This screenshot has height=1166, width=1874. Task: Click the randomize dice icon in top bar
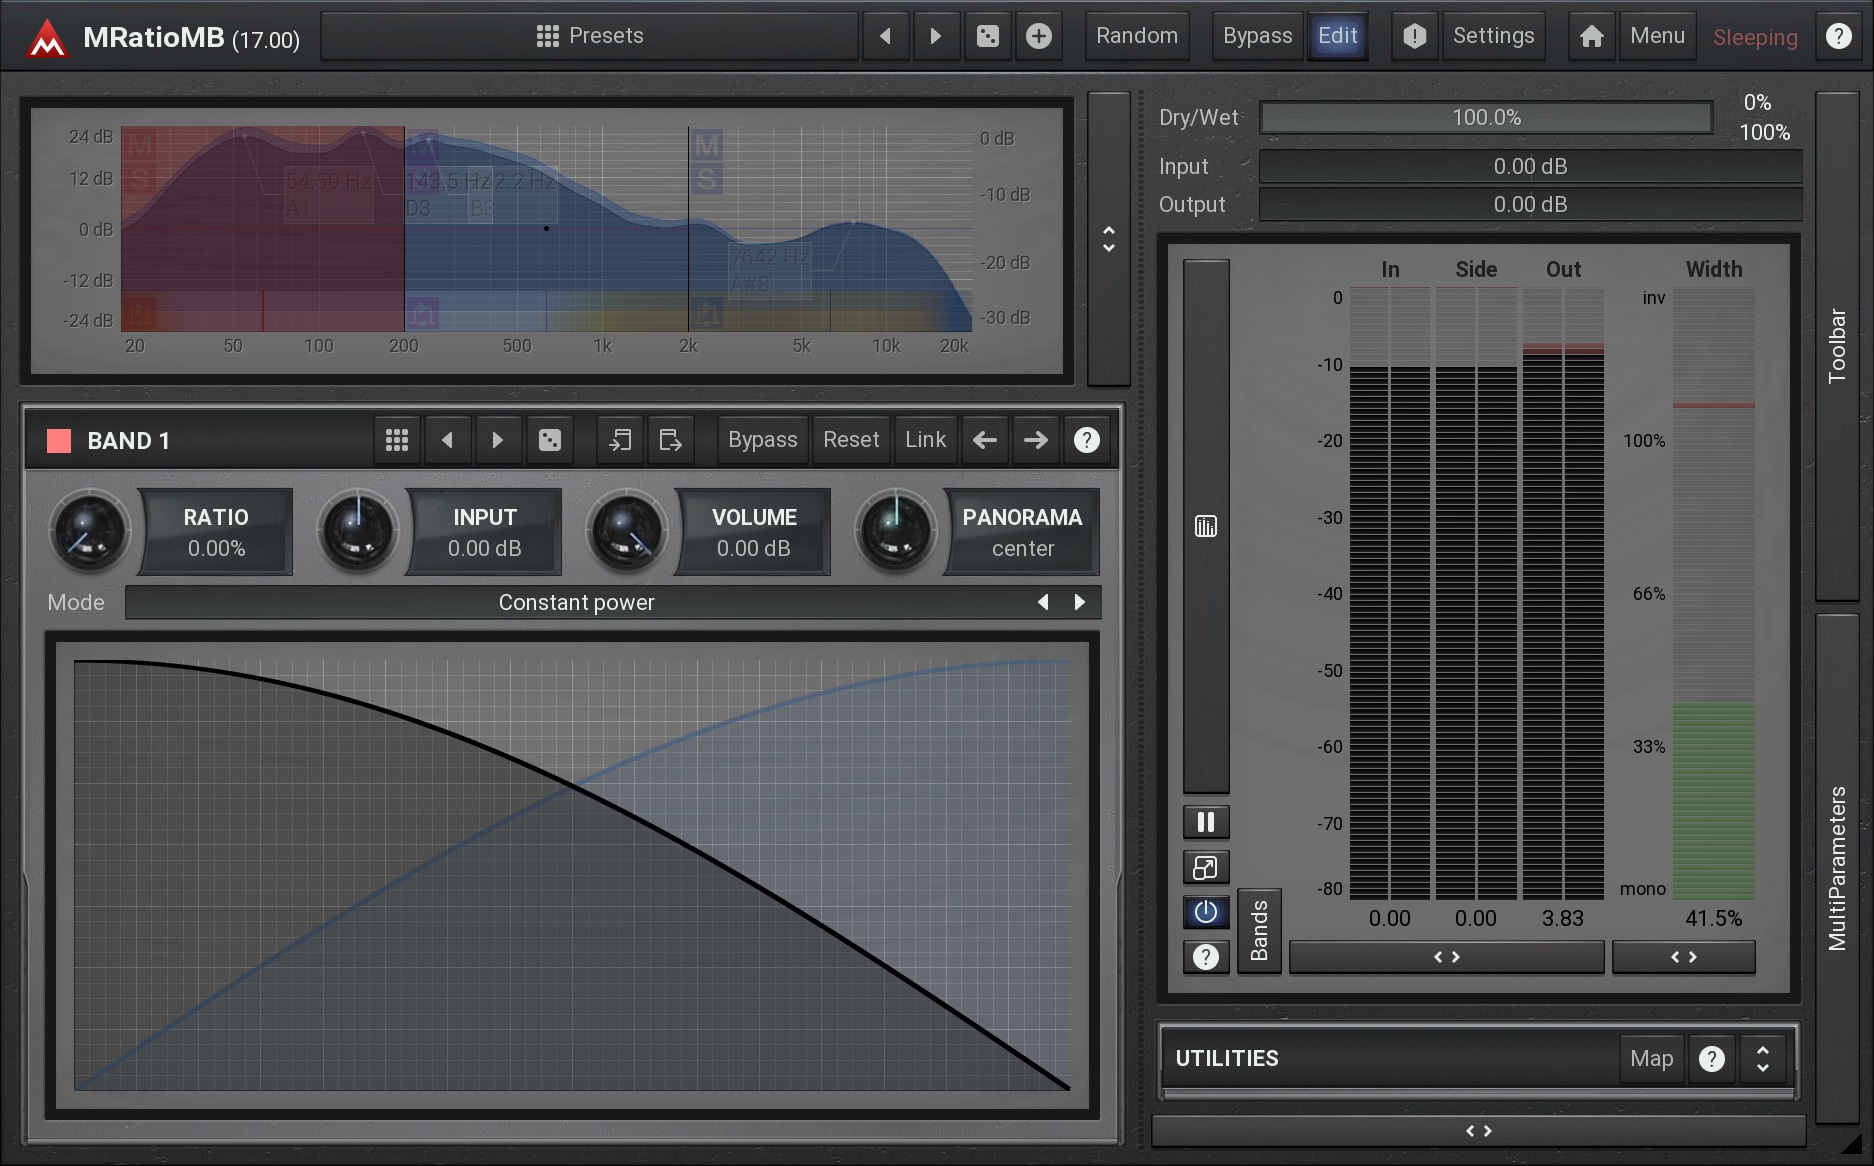pyautogui.click(x=987, y=37)
